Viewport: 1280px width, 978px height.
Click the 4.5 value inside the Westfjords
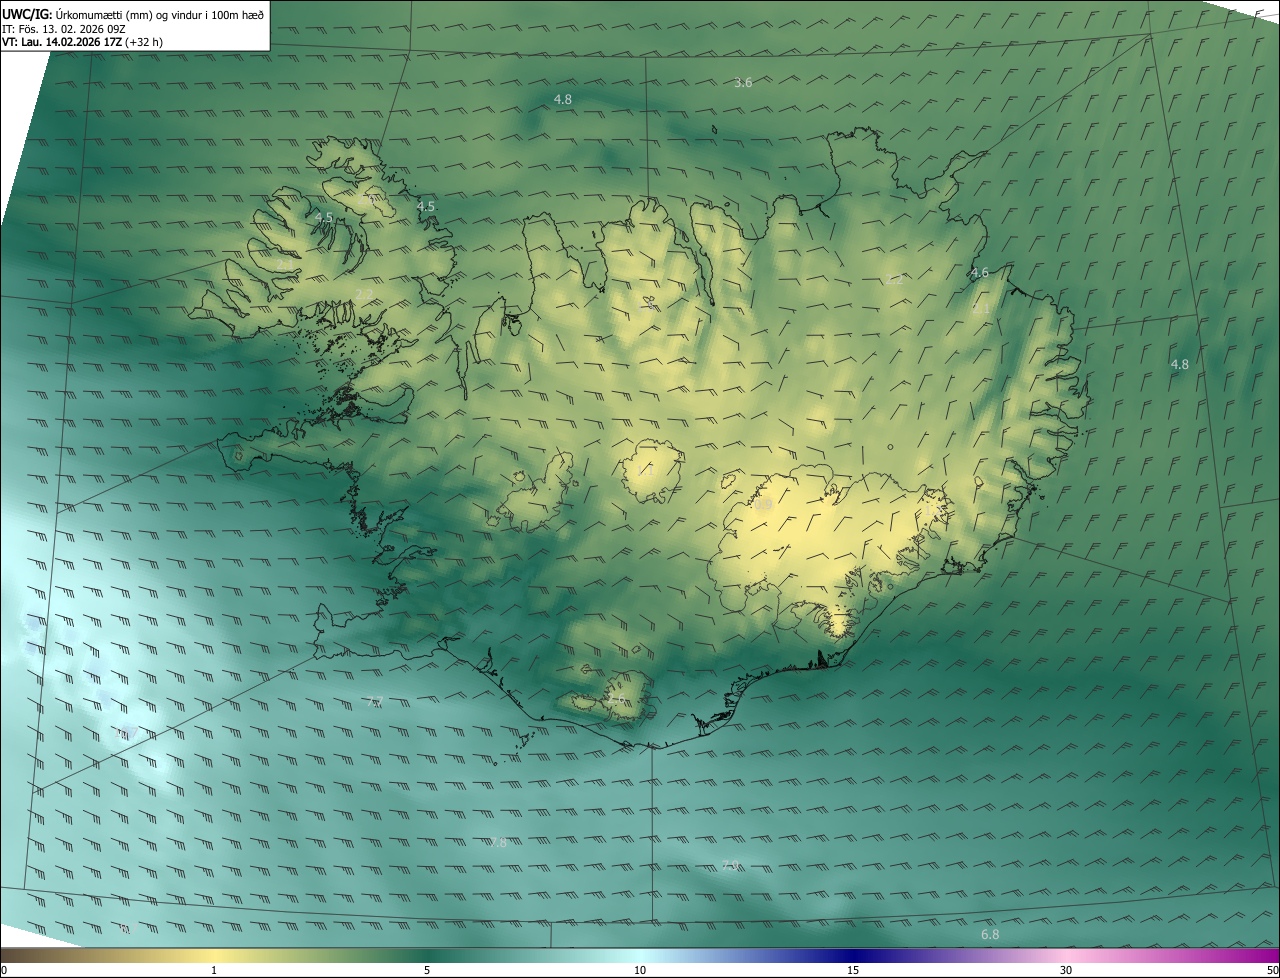324,217
